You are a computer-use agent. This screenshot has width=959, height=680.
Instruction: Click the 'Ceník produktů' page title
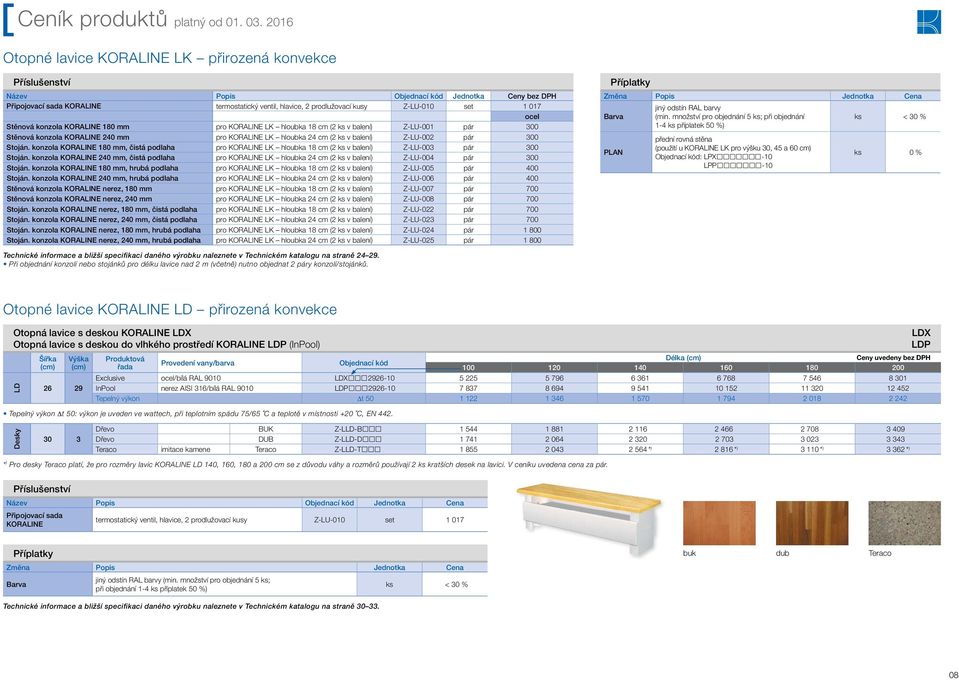click(x=92, y=20)
